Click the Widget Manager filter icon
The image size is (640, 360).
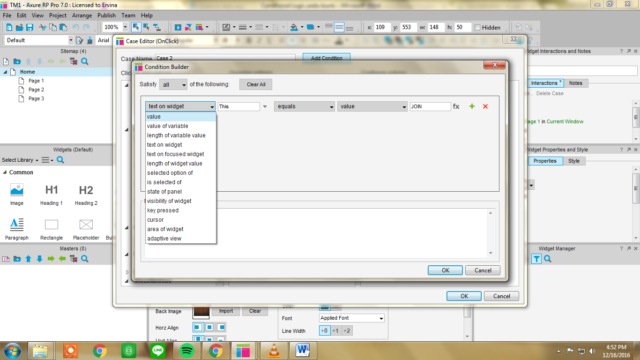[x=536, y=259]
